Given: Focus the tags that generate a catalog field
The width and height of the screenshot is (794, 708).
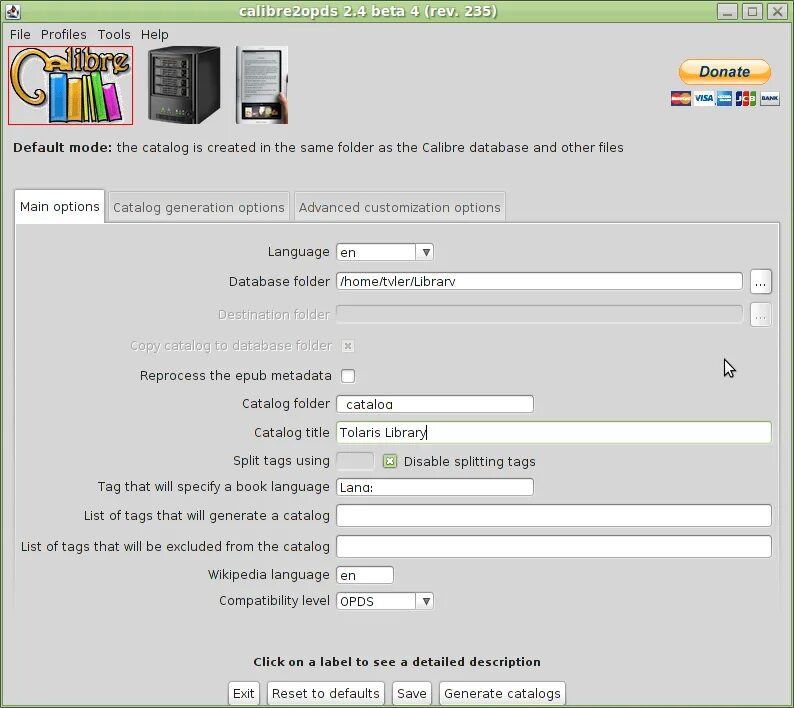Looking at the screenshot, I should point(553,516).
